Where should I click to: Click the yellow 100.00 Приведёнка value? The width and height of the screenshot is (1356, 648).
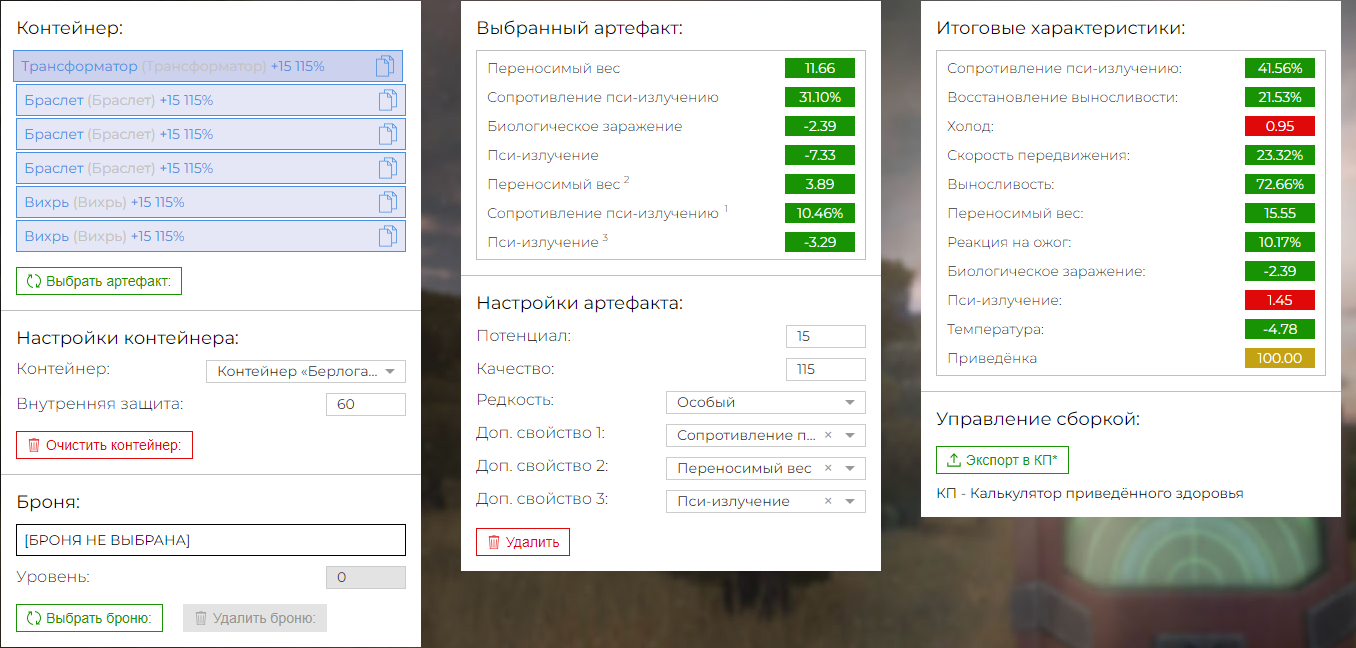tap(1280, 358)
